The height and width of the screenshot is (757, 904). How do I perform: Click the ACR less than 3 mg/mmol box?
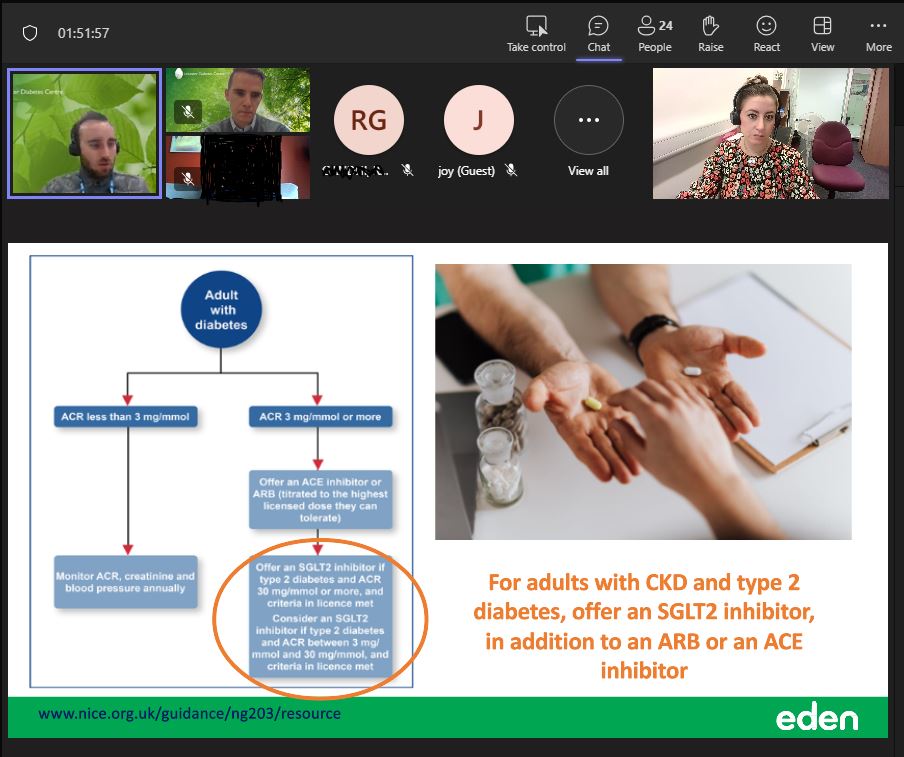126,416
